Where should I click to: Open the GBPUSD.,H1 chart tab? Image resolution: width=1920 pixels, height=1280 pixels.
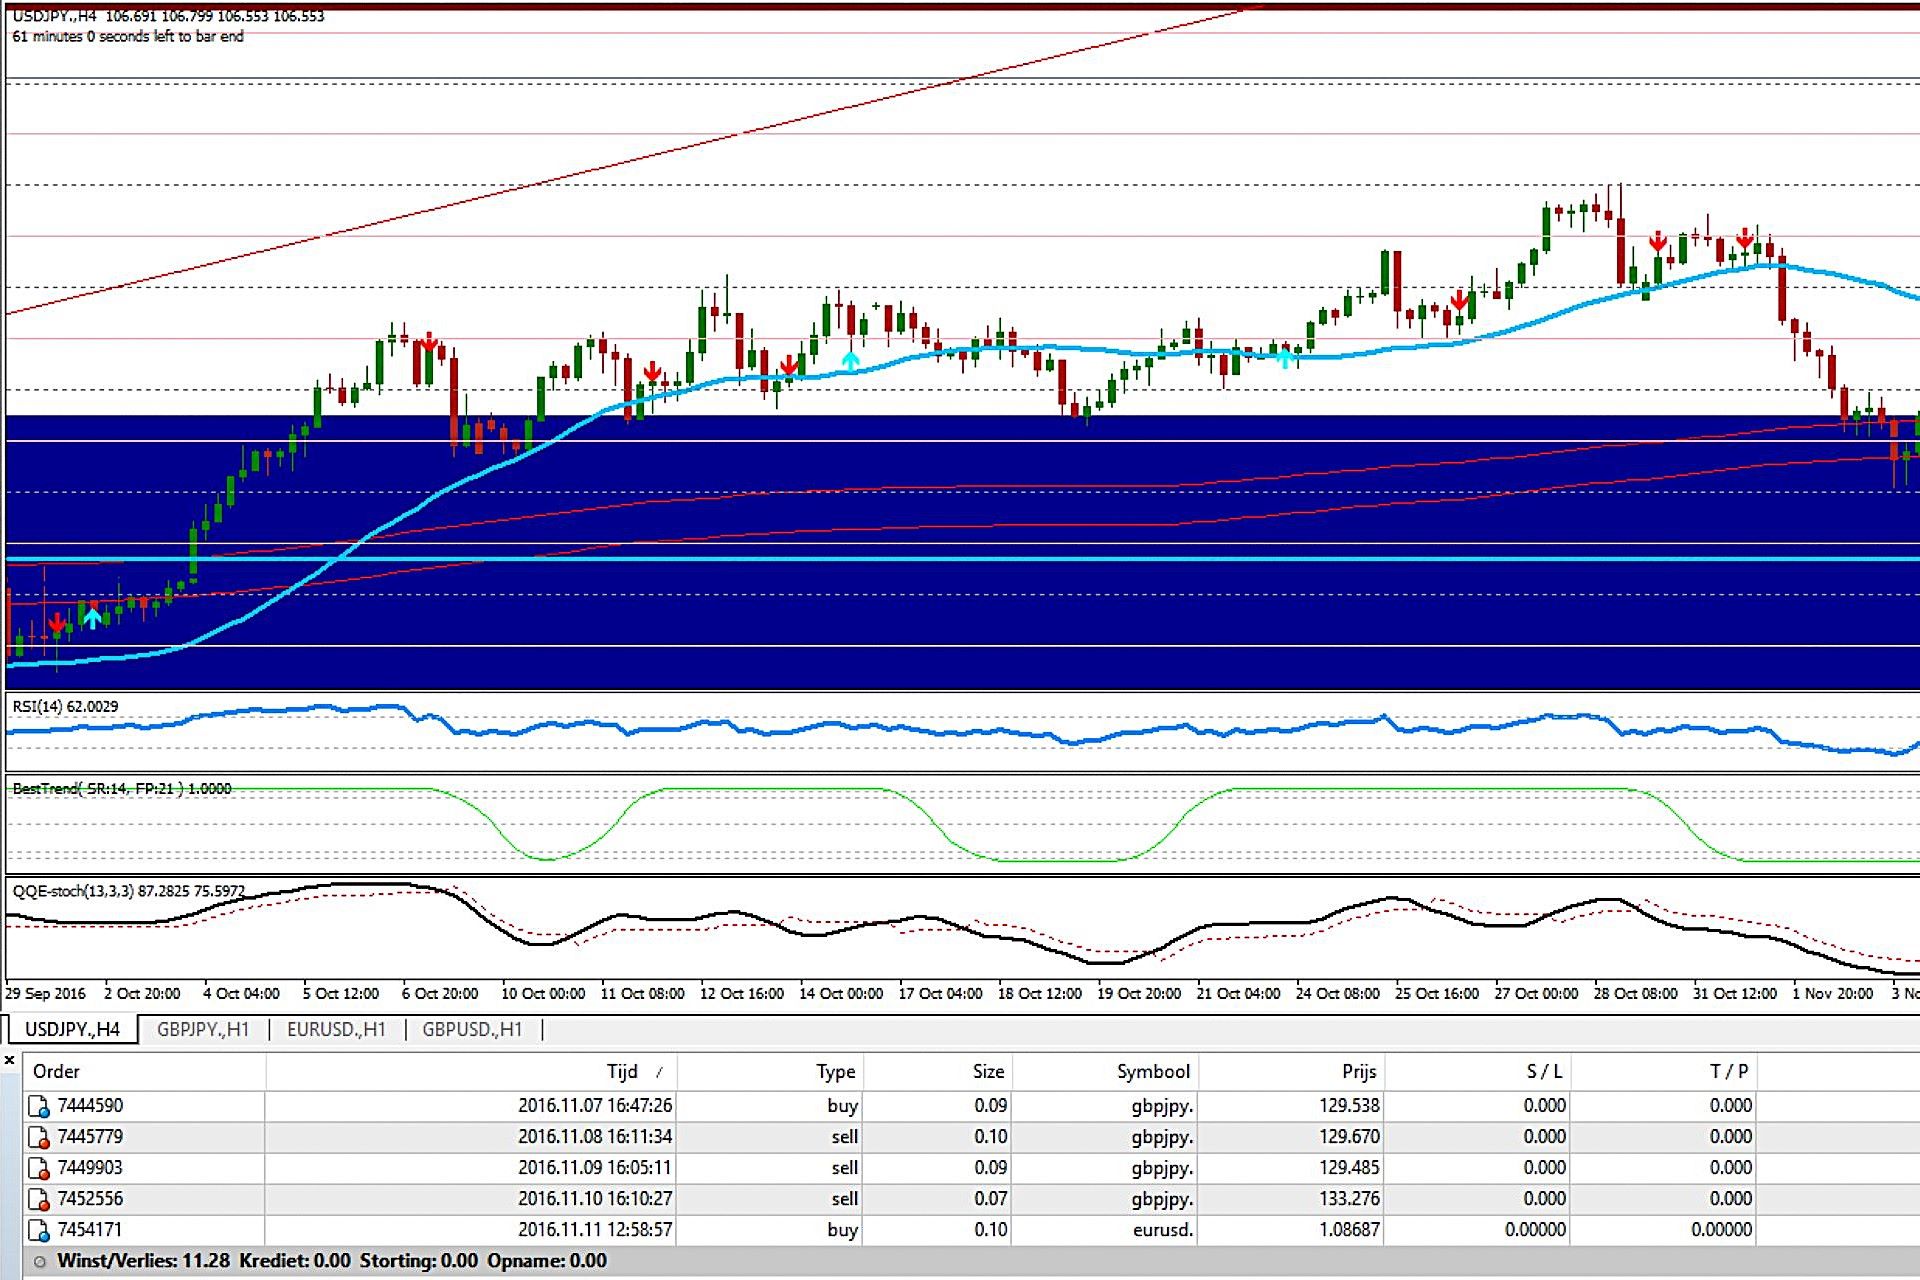pyautogui.click(x=472, y=1029)
